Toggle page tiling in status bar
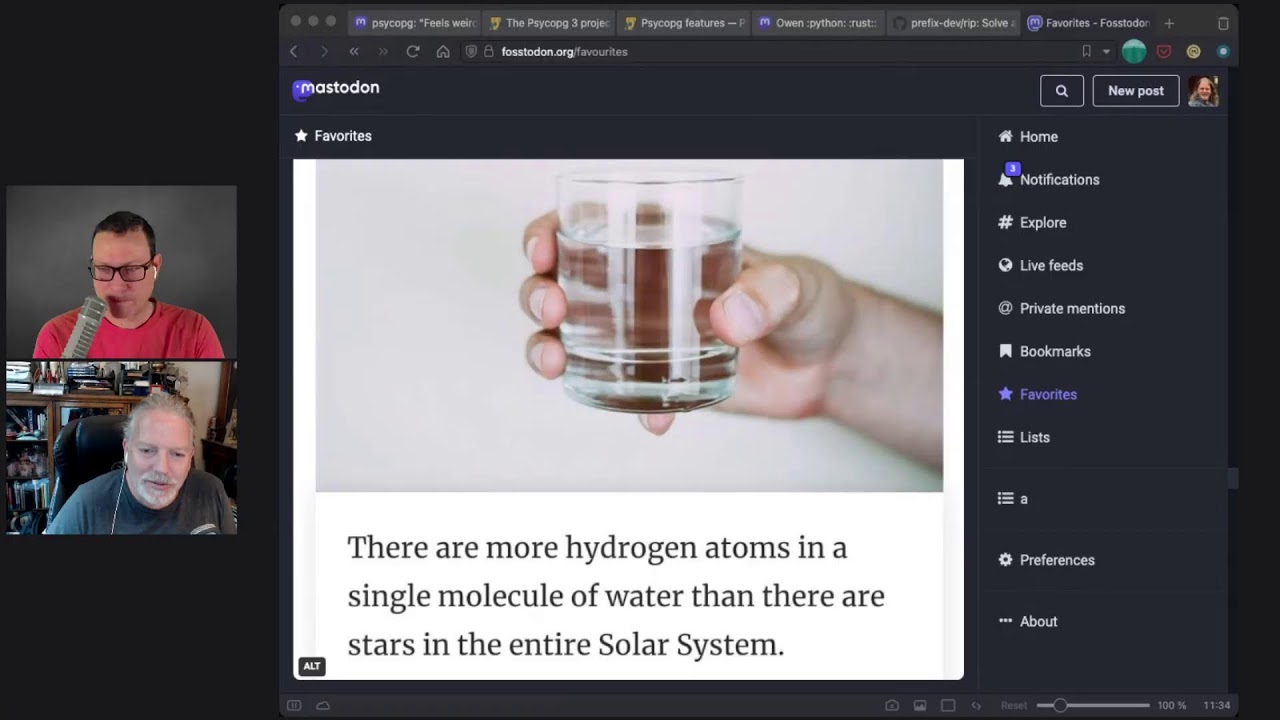Image resolution: width=1280 pixels, height=720 pixels. coord(948,706)
